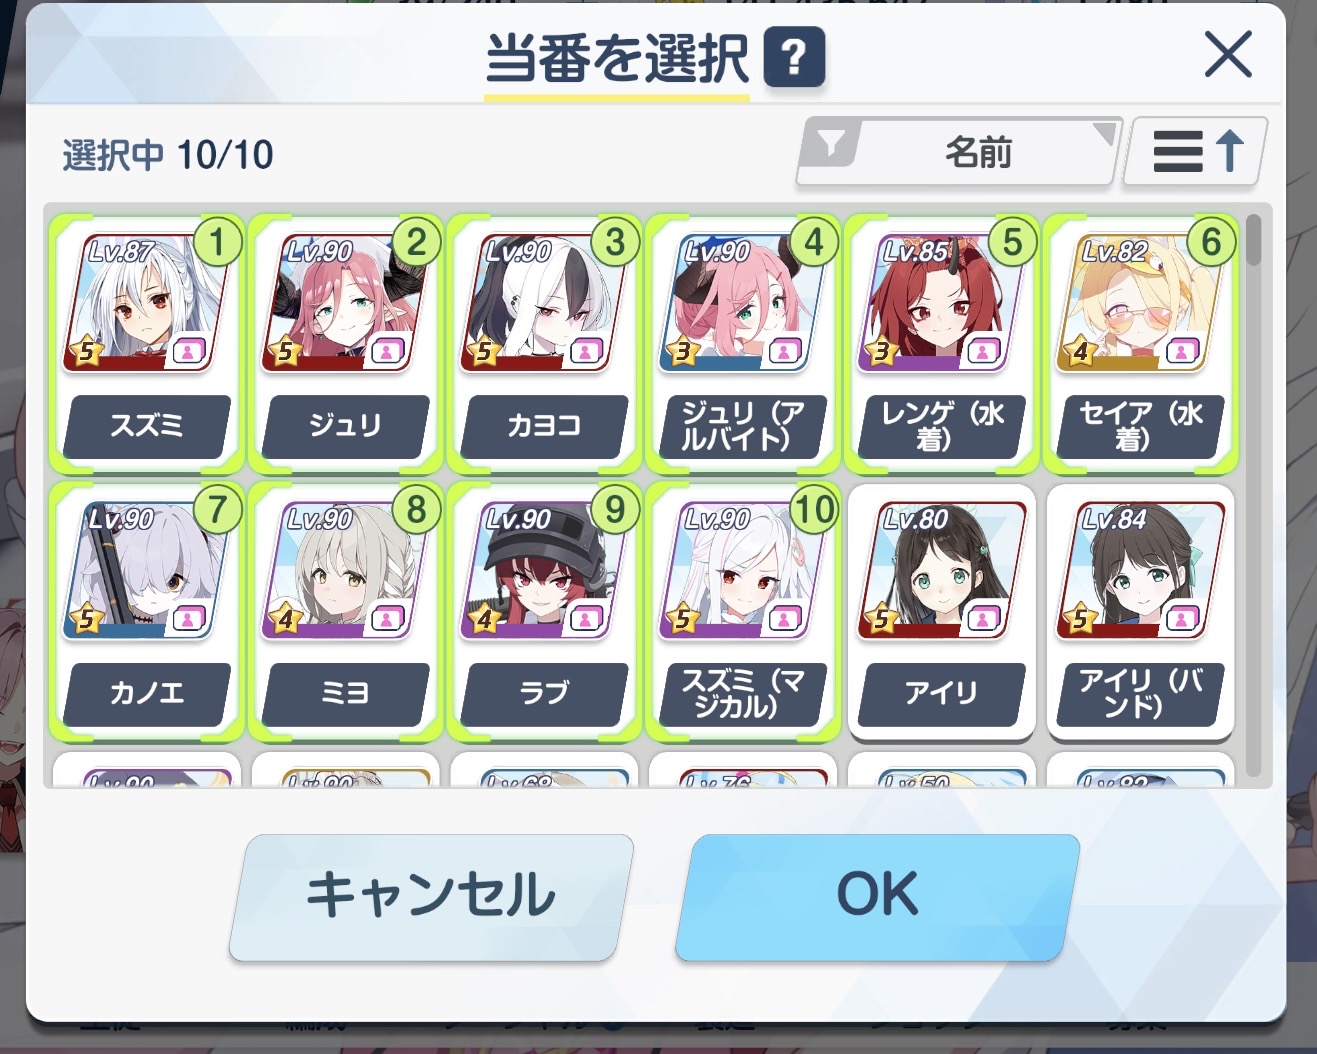Deselect カヨコ character card numbered 3

[544, 343]
